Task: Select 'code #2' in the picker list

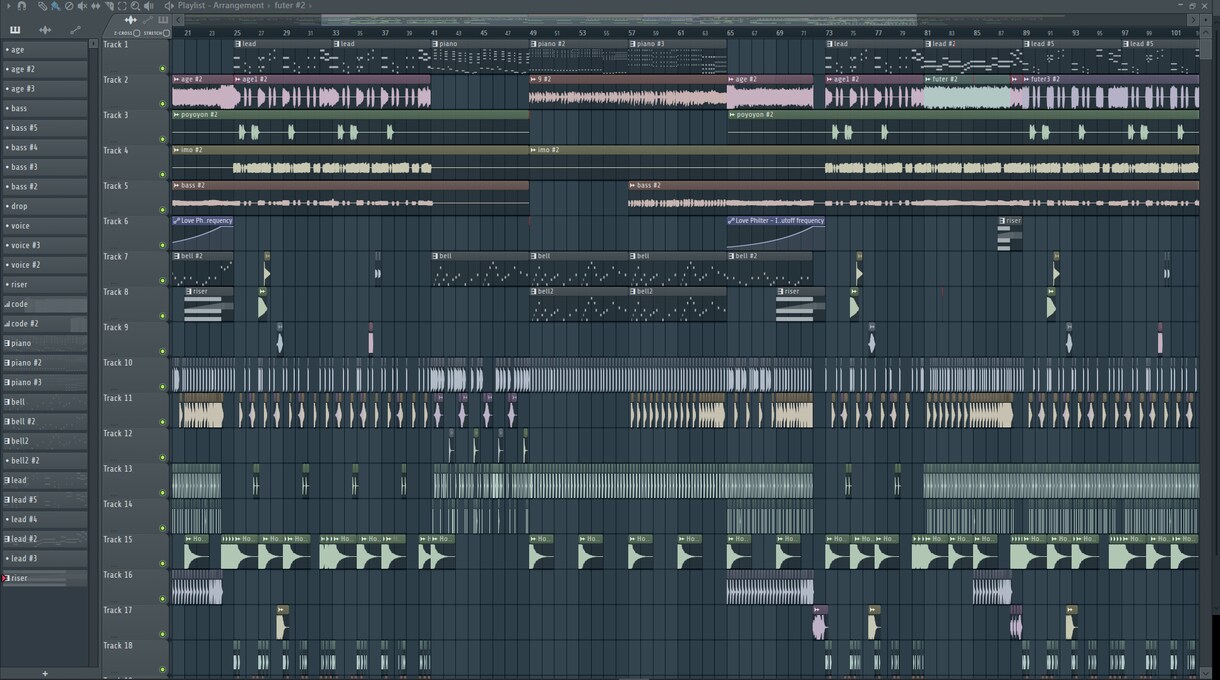Action: click(44, 324)
